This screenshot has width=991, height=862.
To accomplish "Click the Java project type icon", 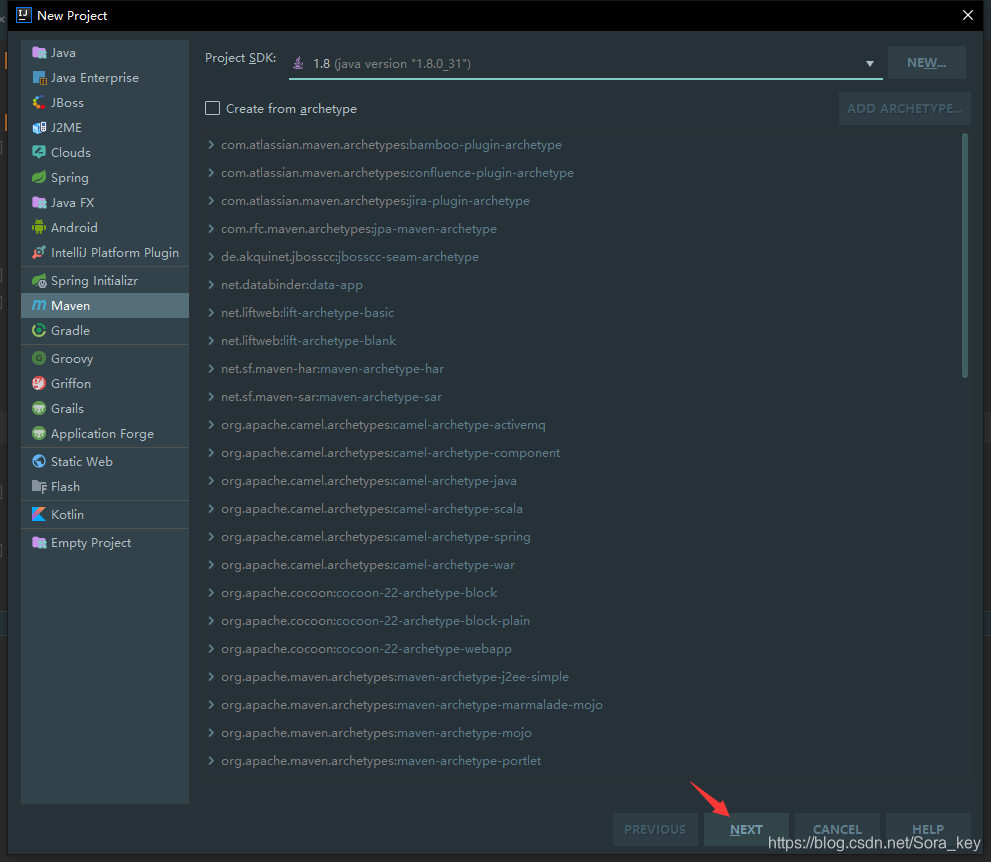I will click(x=39, y=52).
